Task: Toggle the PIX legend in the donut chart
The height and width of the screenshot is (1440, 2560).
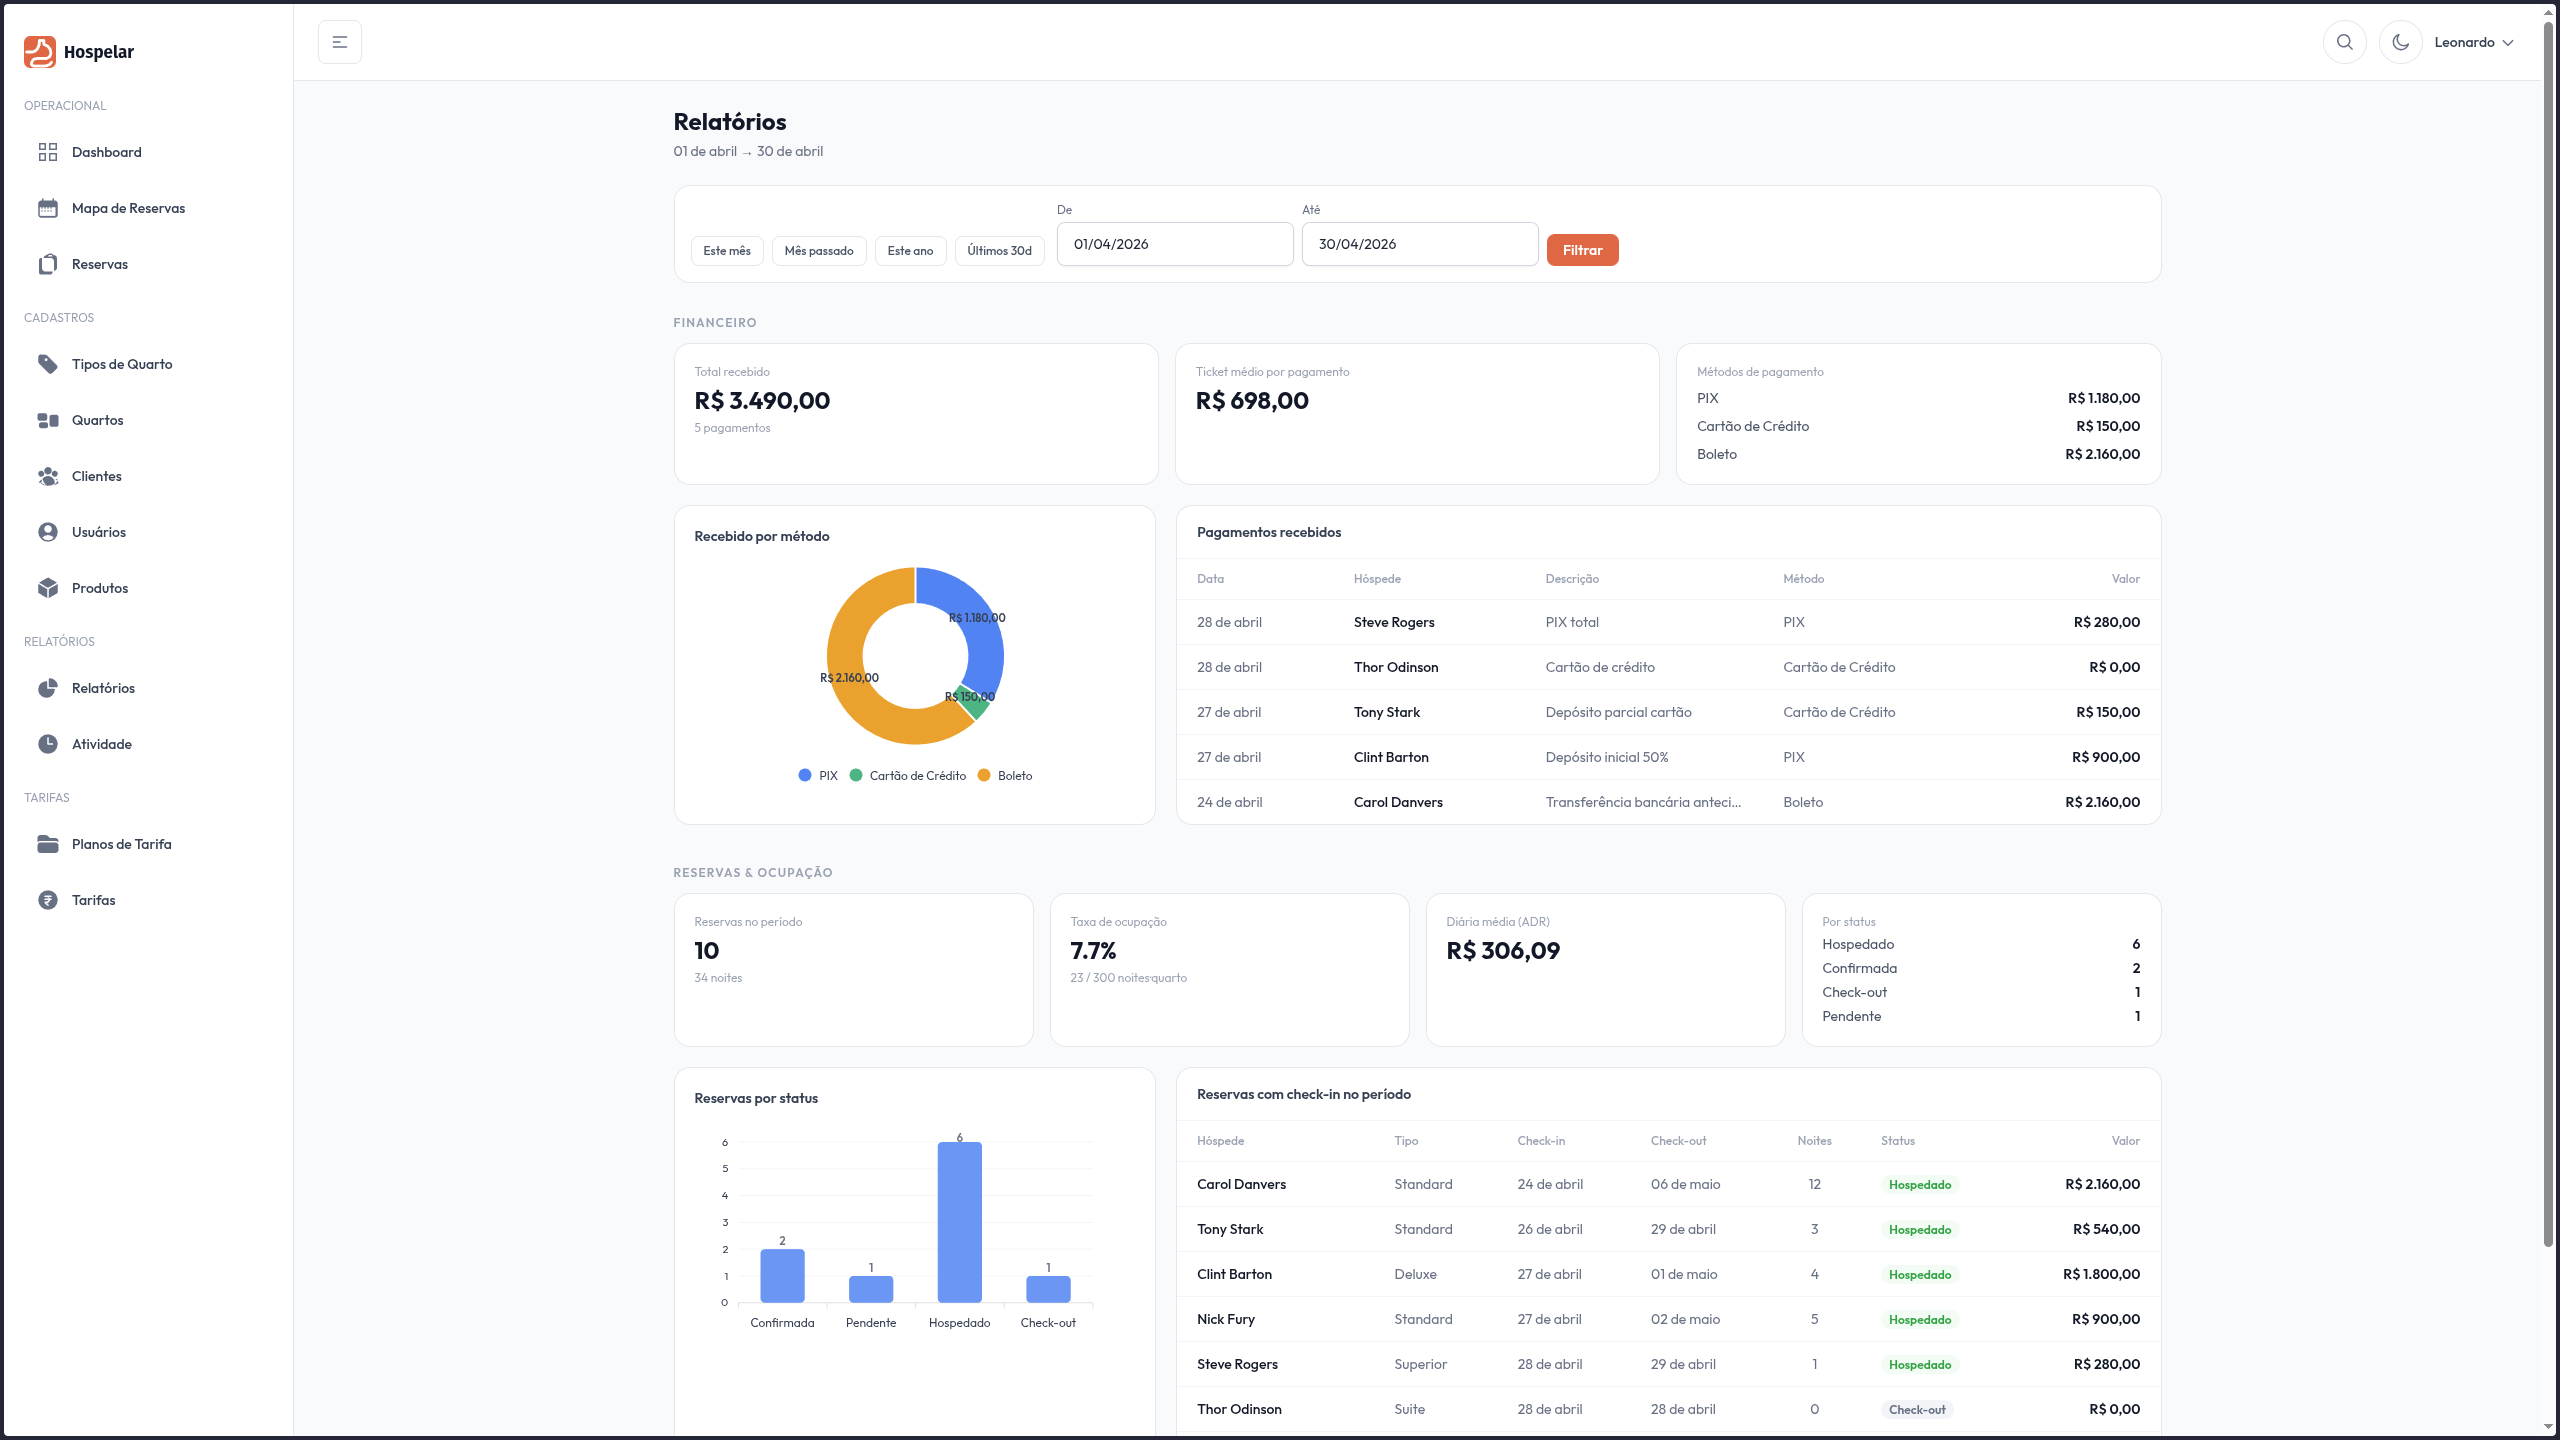Action: pyautogui.click(x=818, y=776)
